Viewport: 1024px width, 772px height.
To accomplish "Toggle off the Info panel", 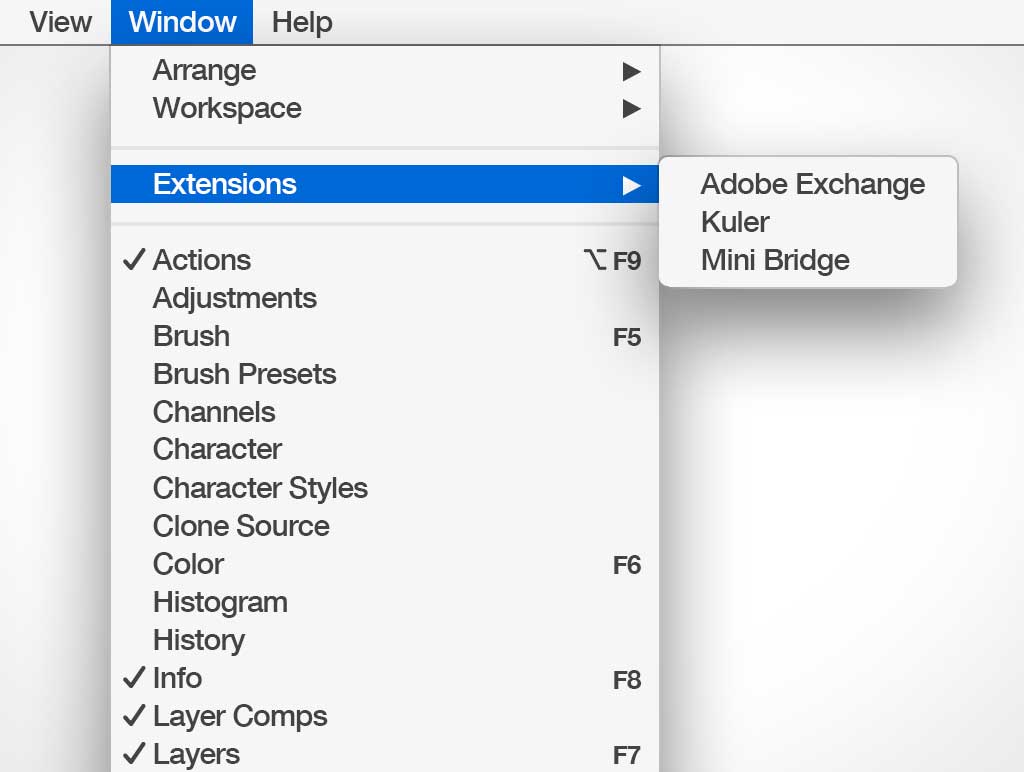I will coord(177,679).
